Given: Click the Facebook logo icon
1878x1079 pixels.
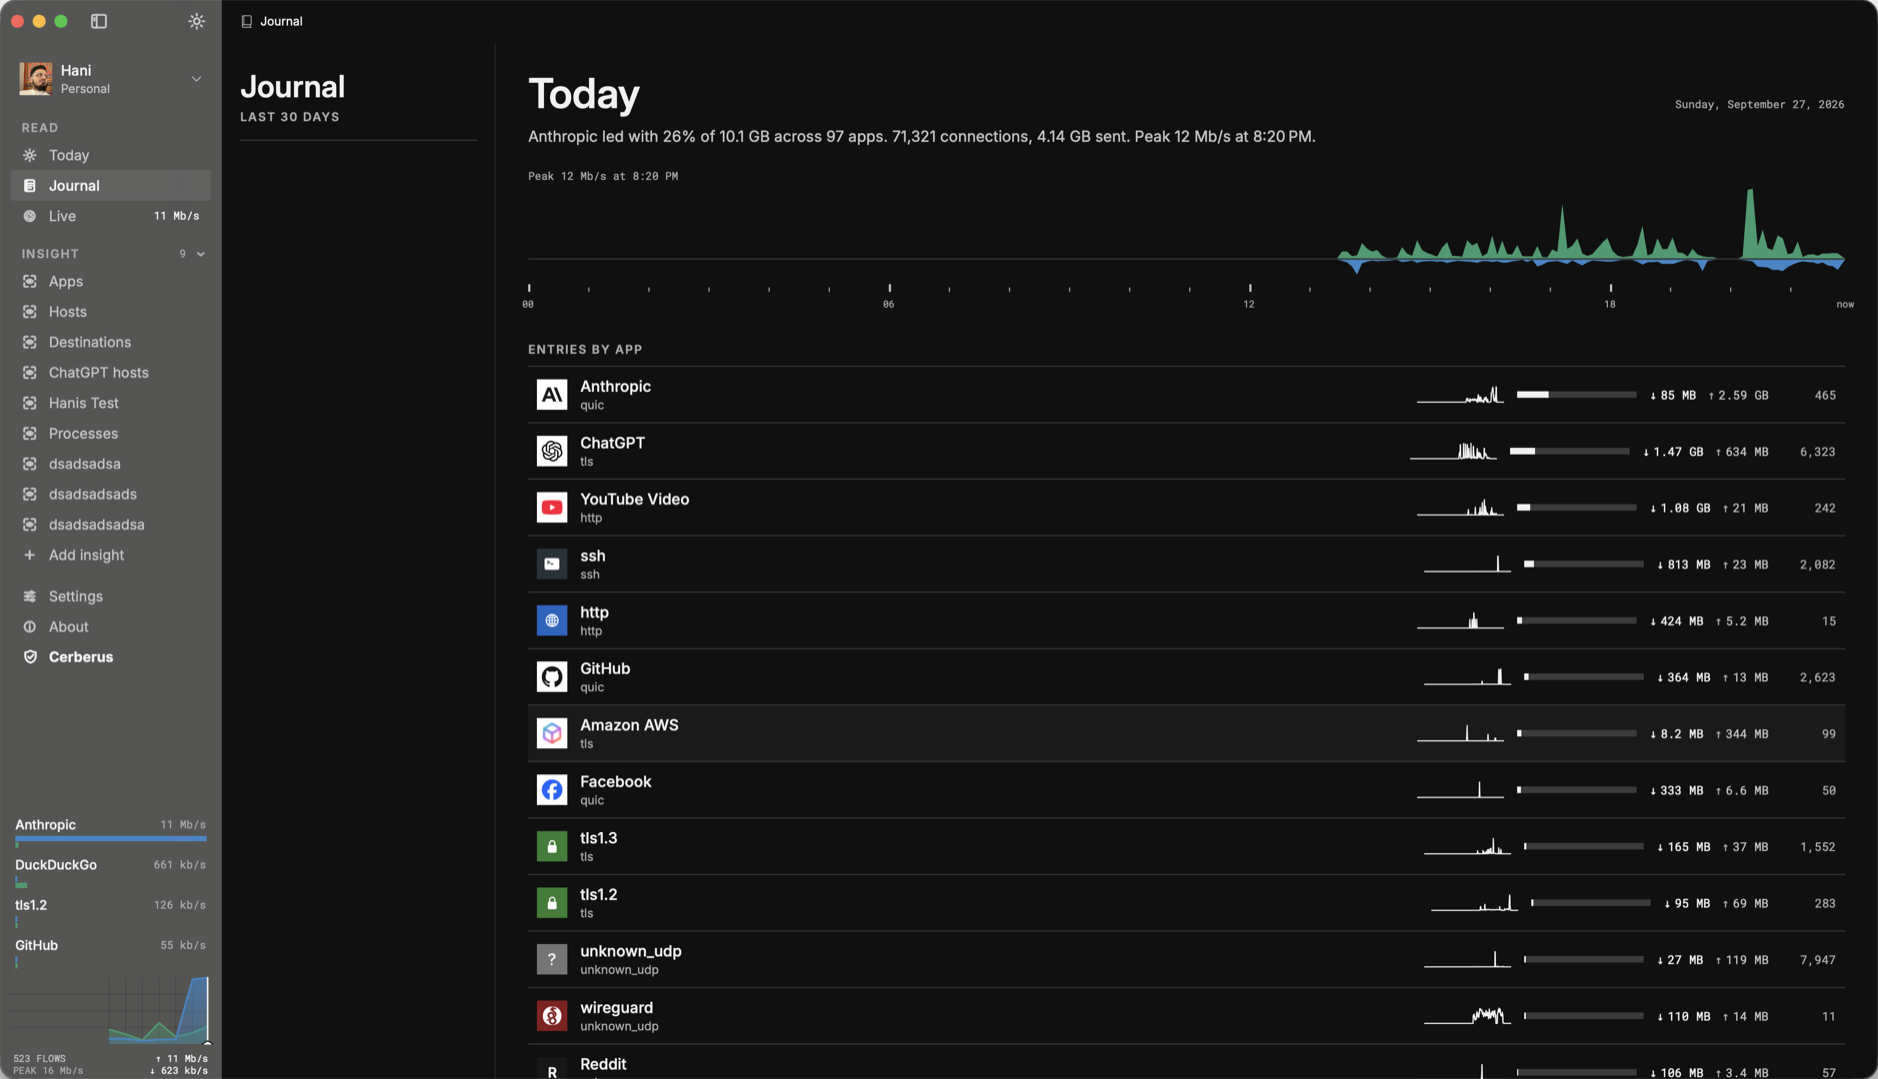Looking at the screenshot, I should [552, 790].
